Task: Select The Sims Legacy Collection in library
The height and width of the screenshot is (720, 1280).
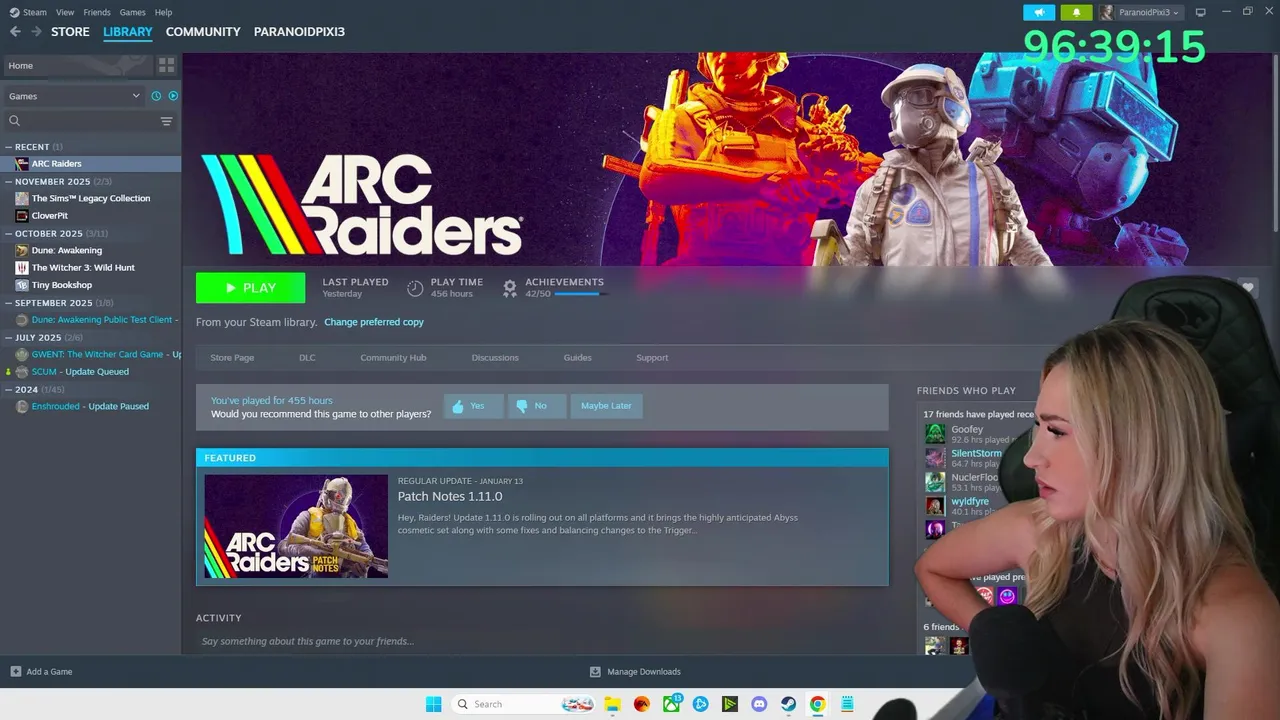Action: [x=91, y=199]
